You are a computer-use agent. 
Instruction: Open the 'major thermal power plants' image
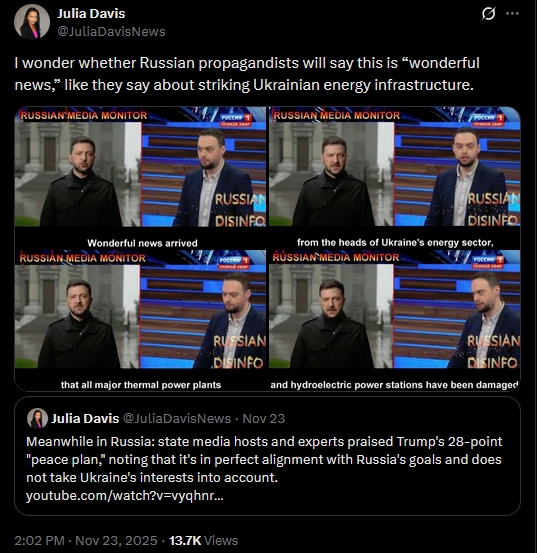pos(140,320)
